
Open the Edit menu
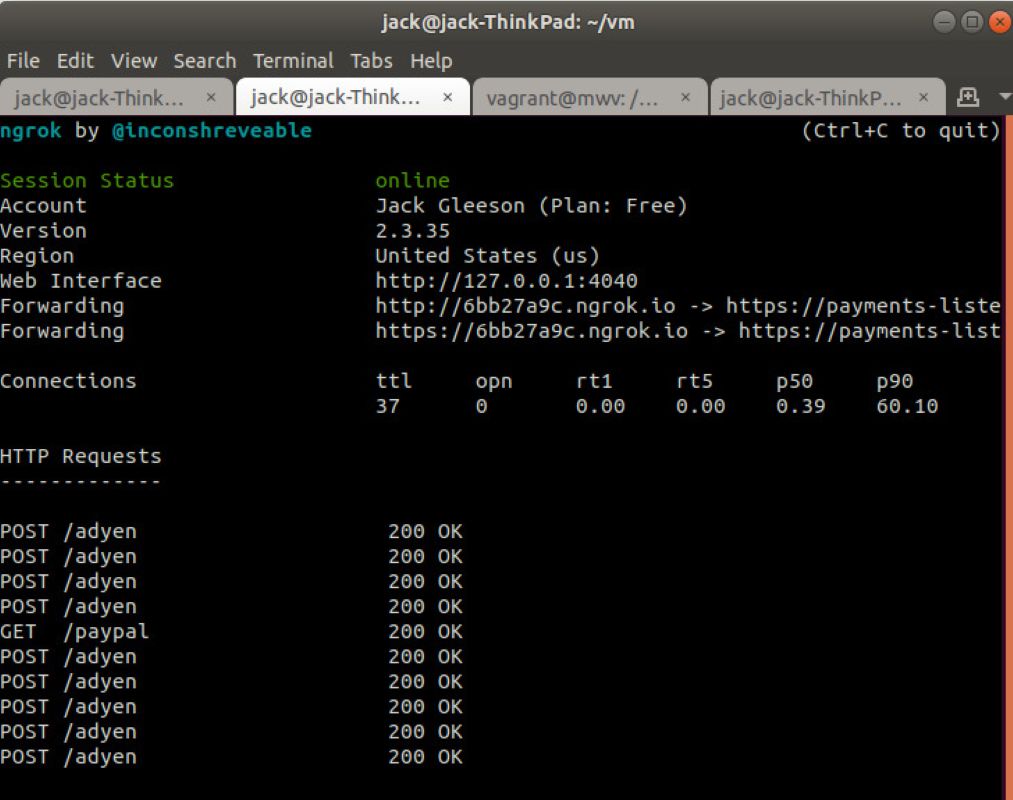click(75, 61)
